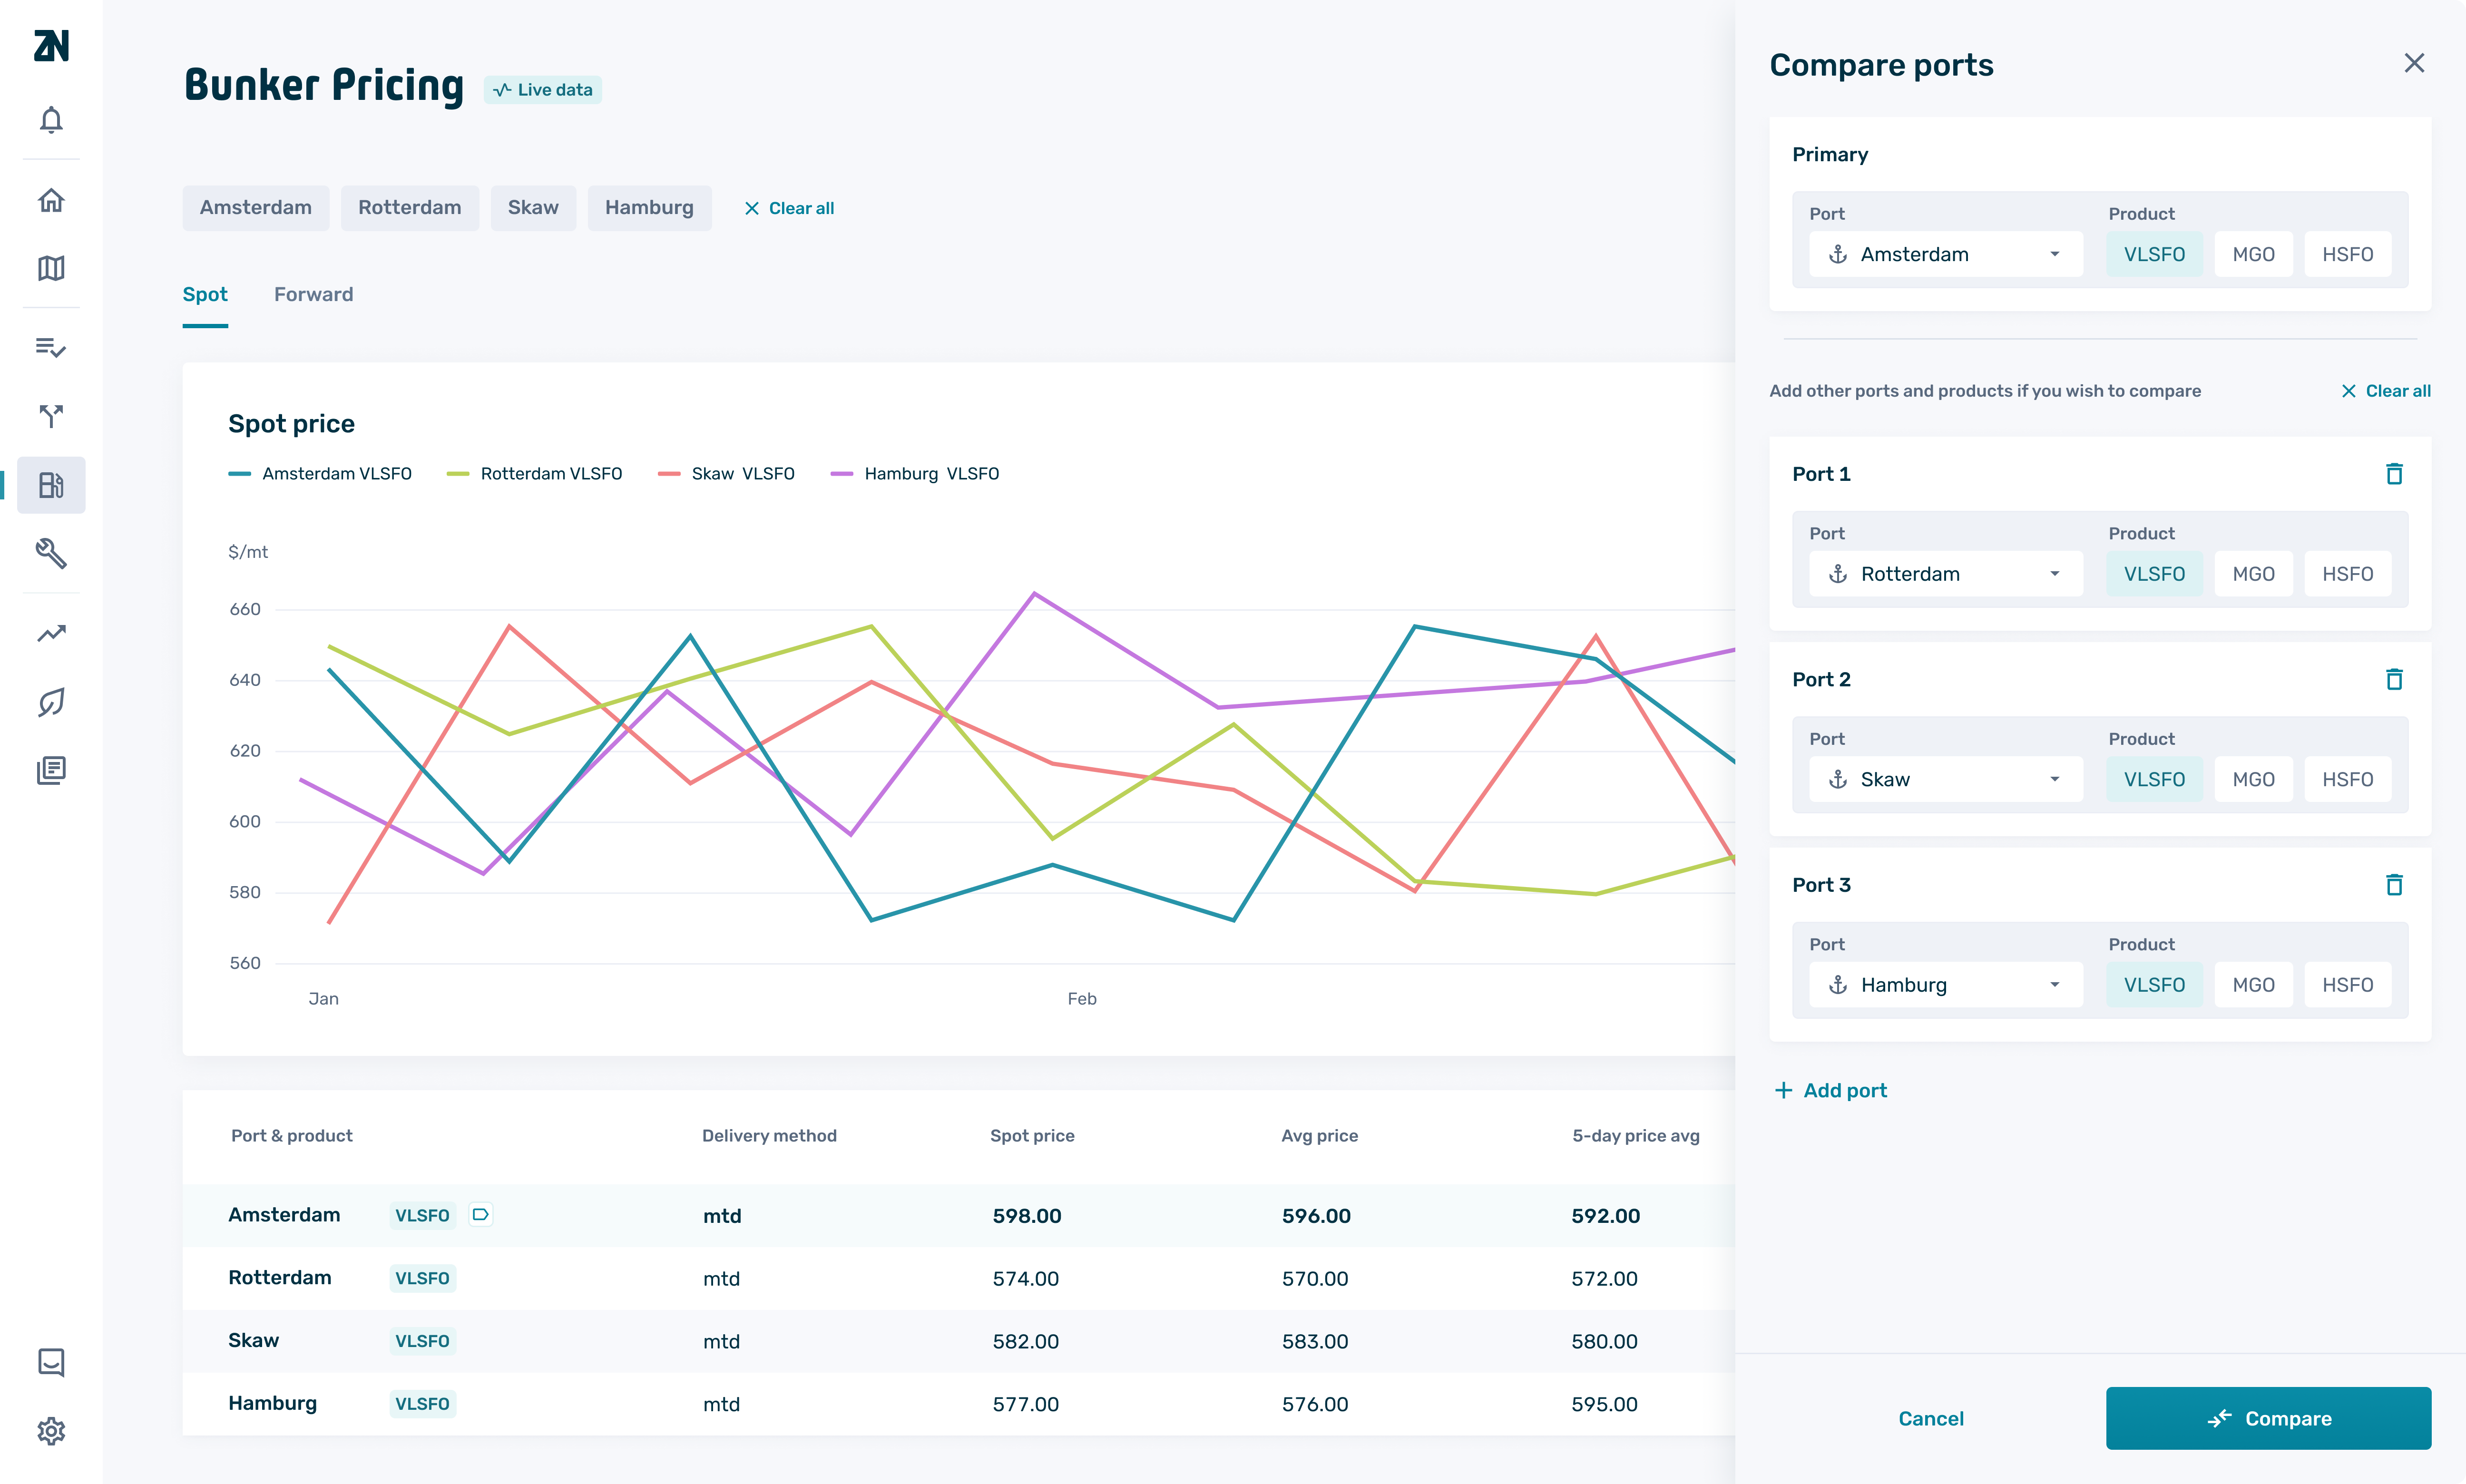The image size is (2466, 1484).
Task: Click the Hamburg VLSFO purple legend swatch
Action: (x=842, y=474)
